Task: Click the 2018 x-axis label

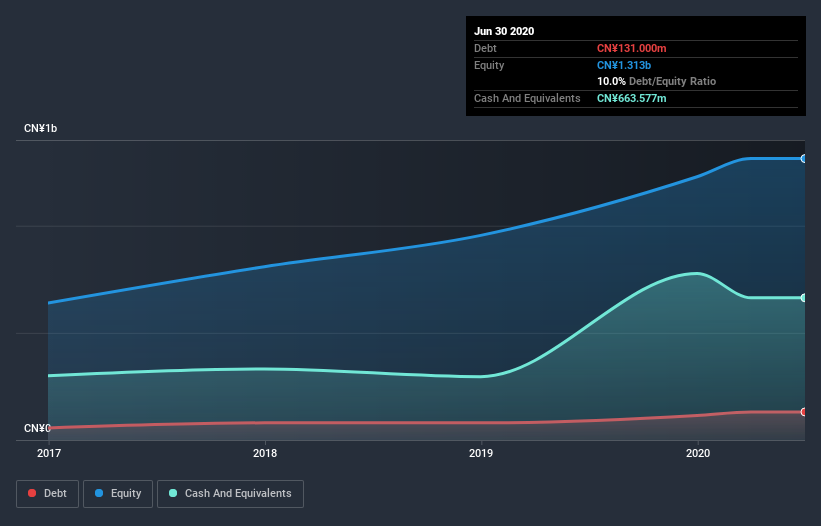Action: point(265,453)
